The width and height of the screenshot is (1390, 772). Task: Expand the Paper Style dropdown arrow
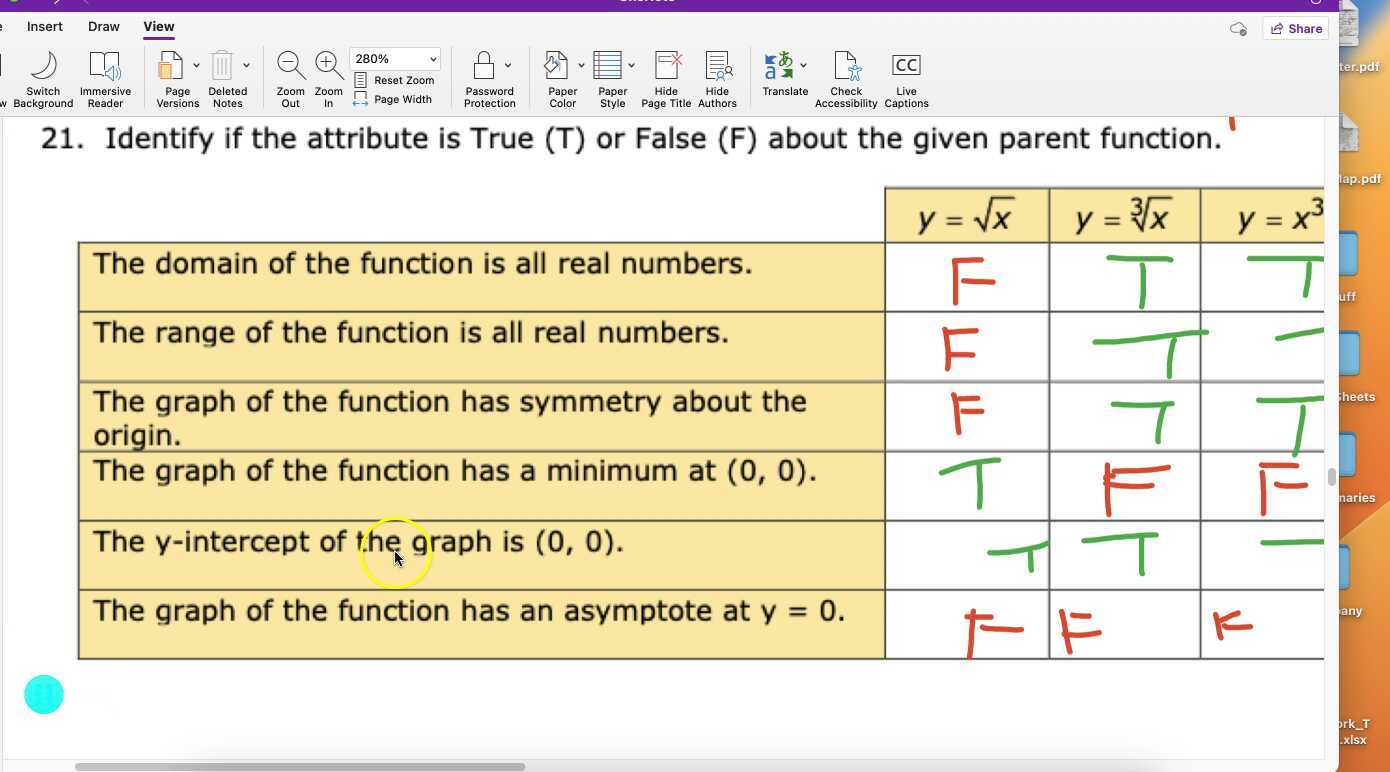pyautogui.click(x=631, y=65)
